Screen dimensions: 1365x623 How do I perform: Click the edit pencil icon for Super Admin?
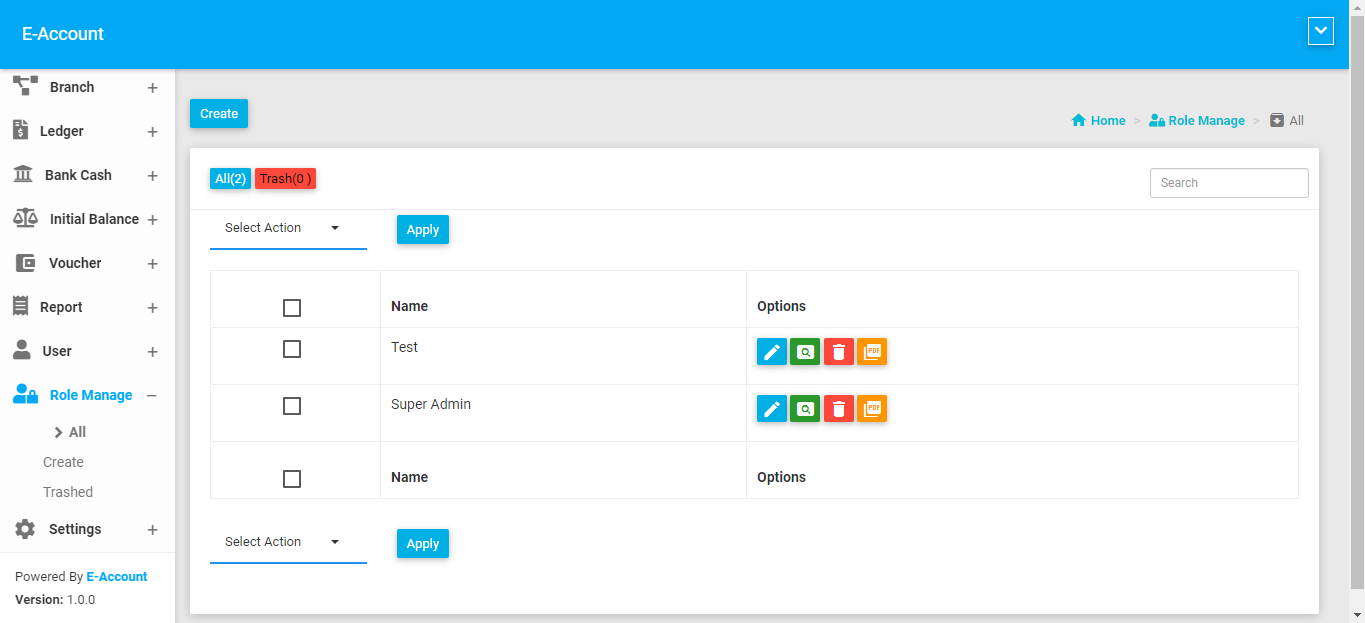tap(771, 409)
